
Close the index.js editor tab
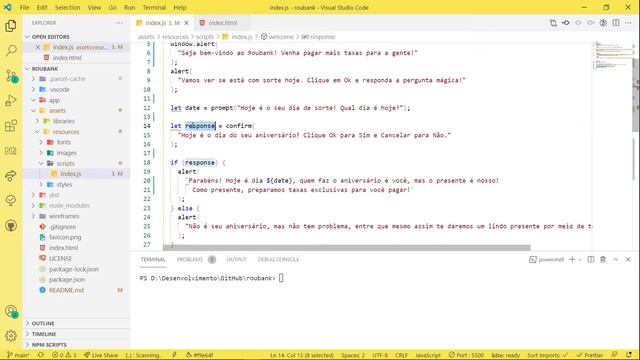click(187, 23)
